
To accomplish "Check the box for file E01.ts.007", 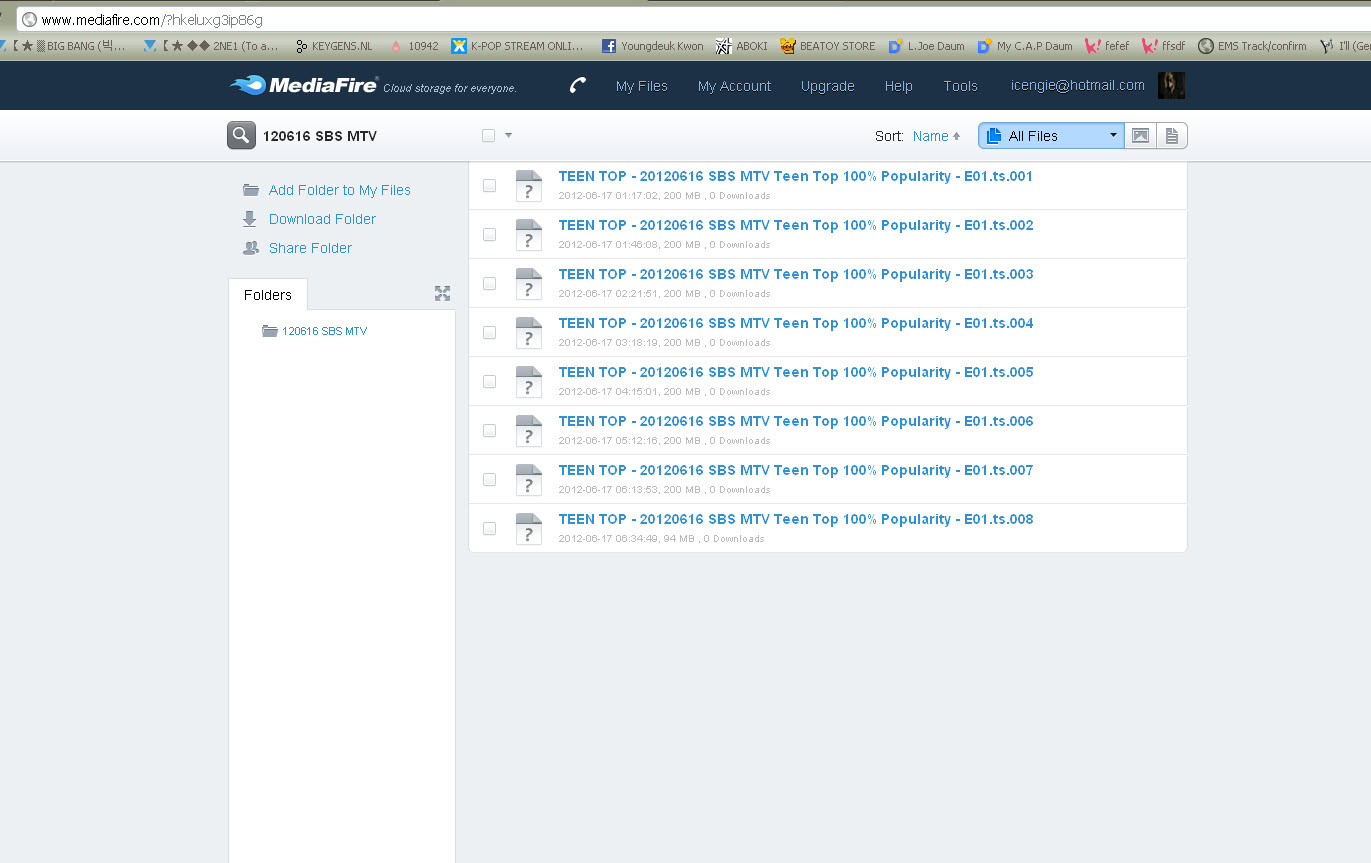I will 489,479.
